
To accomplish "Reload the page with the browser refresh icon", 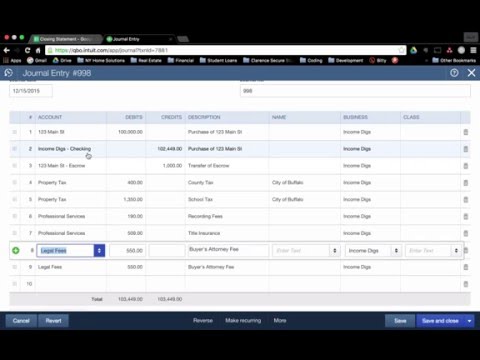I will (27, 50).
